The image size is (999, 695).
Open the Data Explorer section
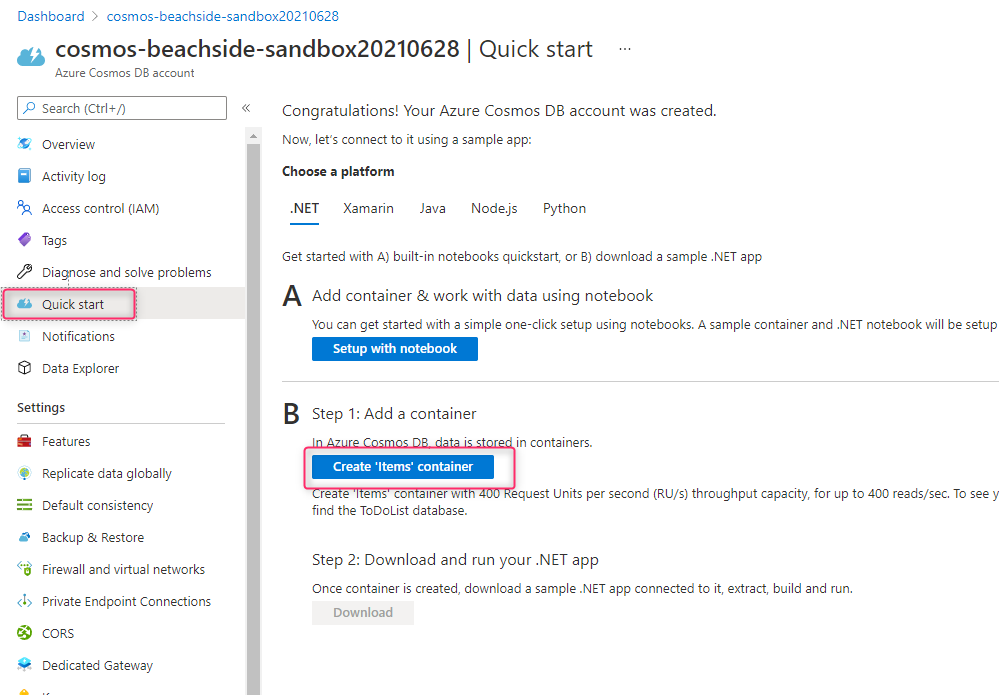[x=76, y=368]
